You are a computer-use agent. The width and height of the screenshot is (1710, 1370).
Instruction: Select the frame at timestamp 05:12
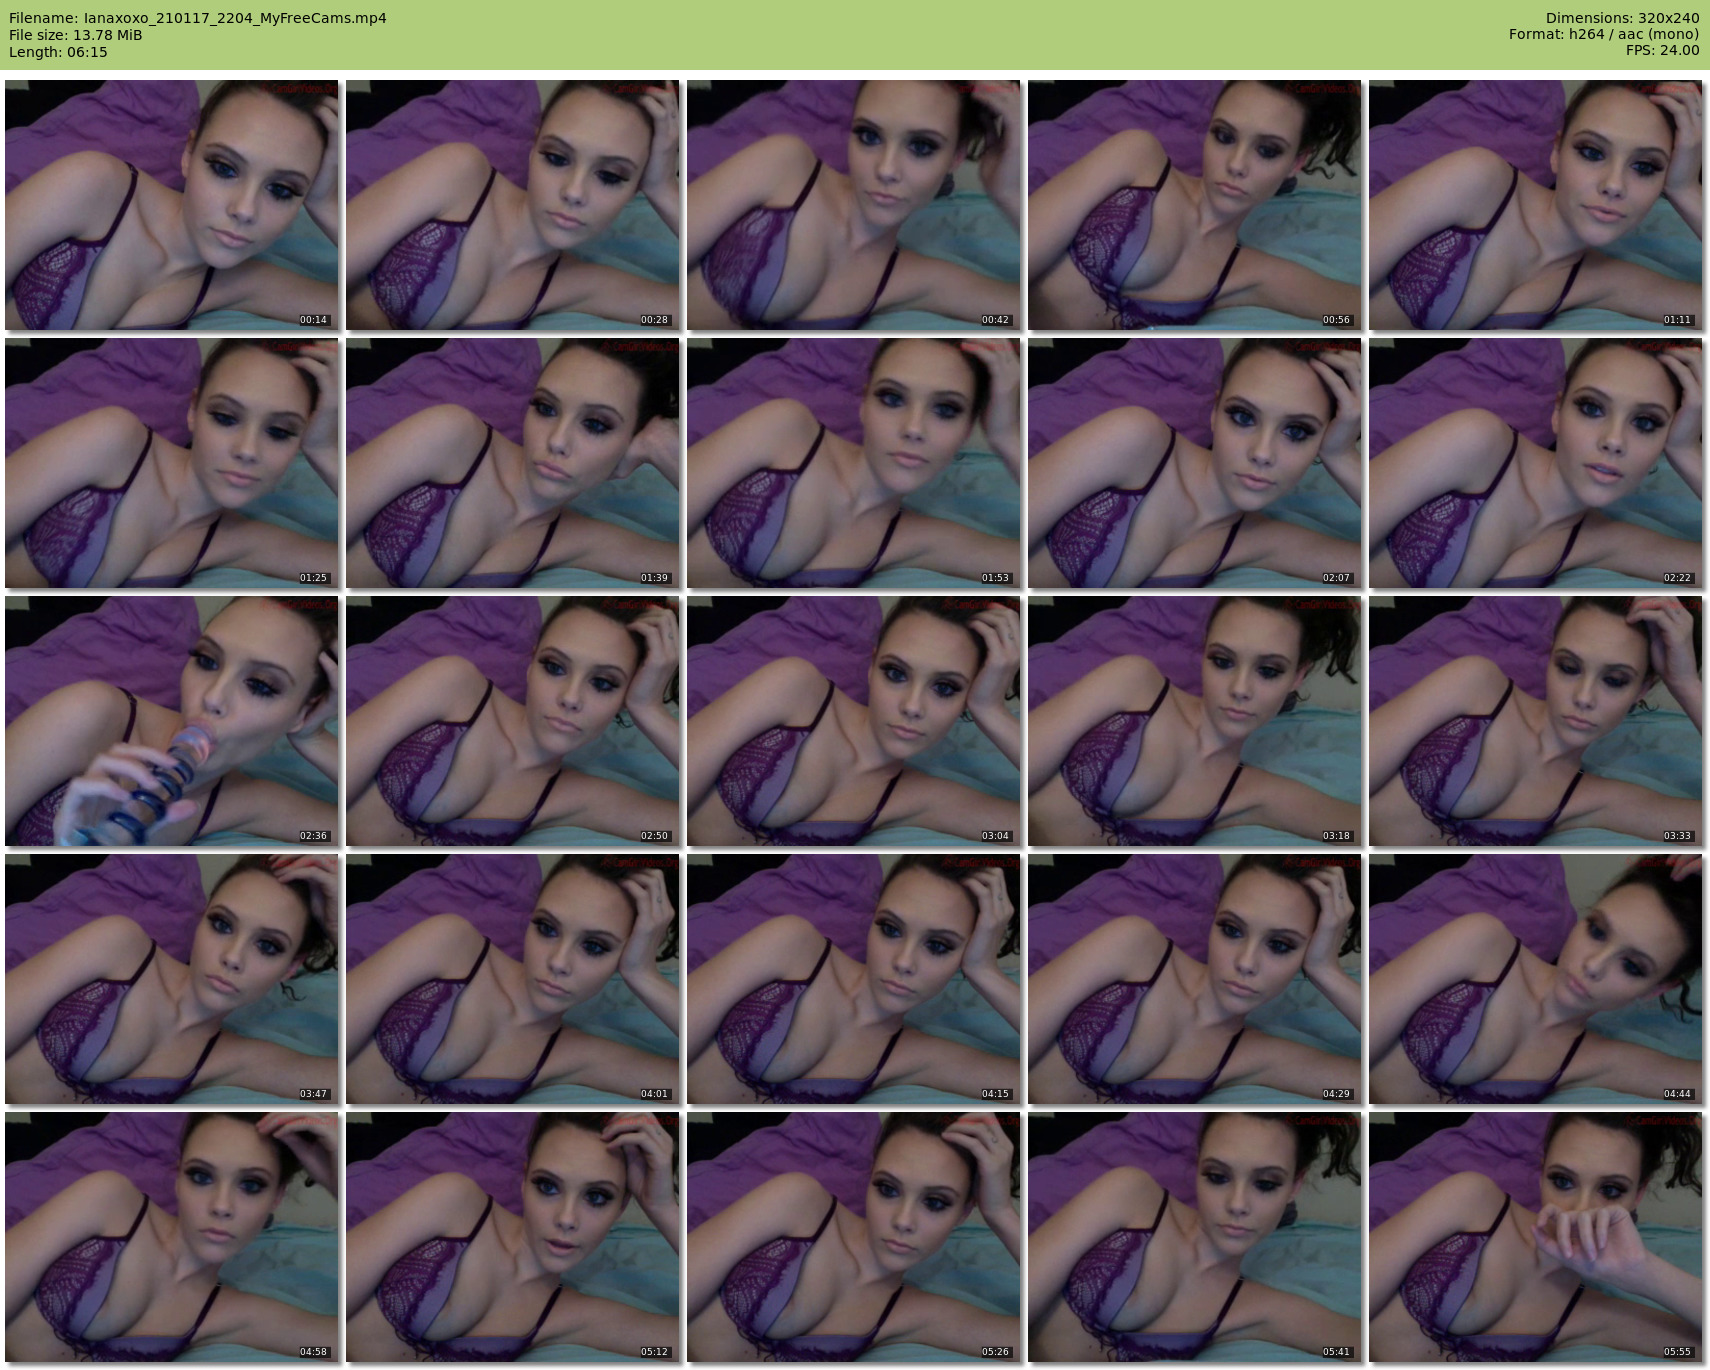[512, 1237]
